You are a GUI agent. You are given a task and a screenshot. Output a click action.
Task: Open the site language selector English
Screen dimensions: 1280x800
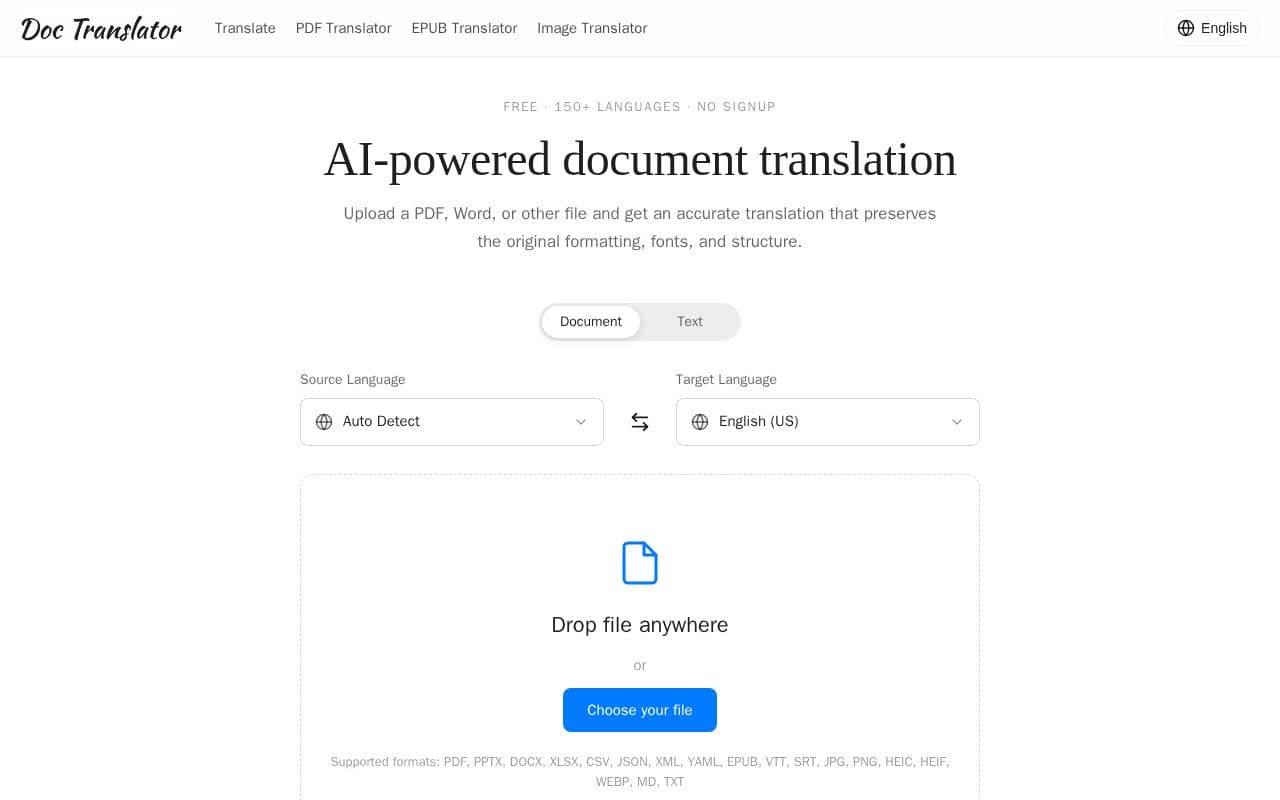(1212, 28)
